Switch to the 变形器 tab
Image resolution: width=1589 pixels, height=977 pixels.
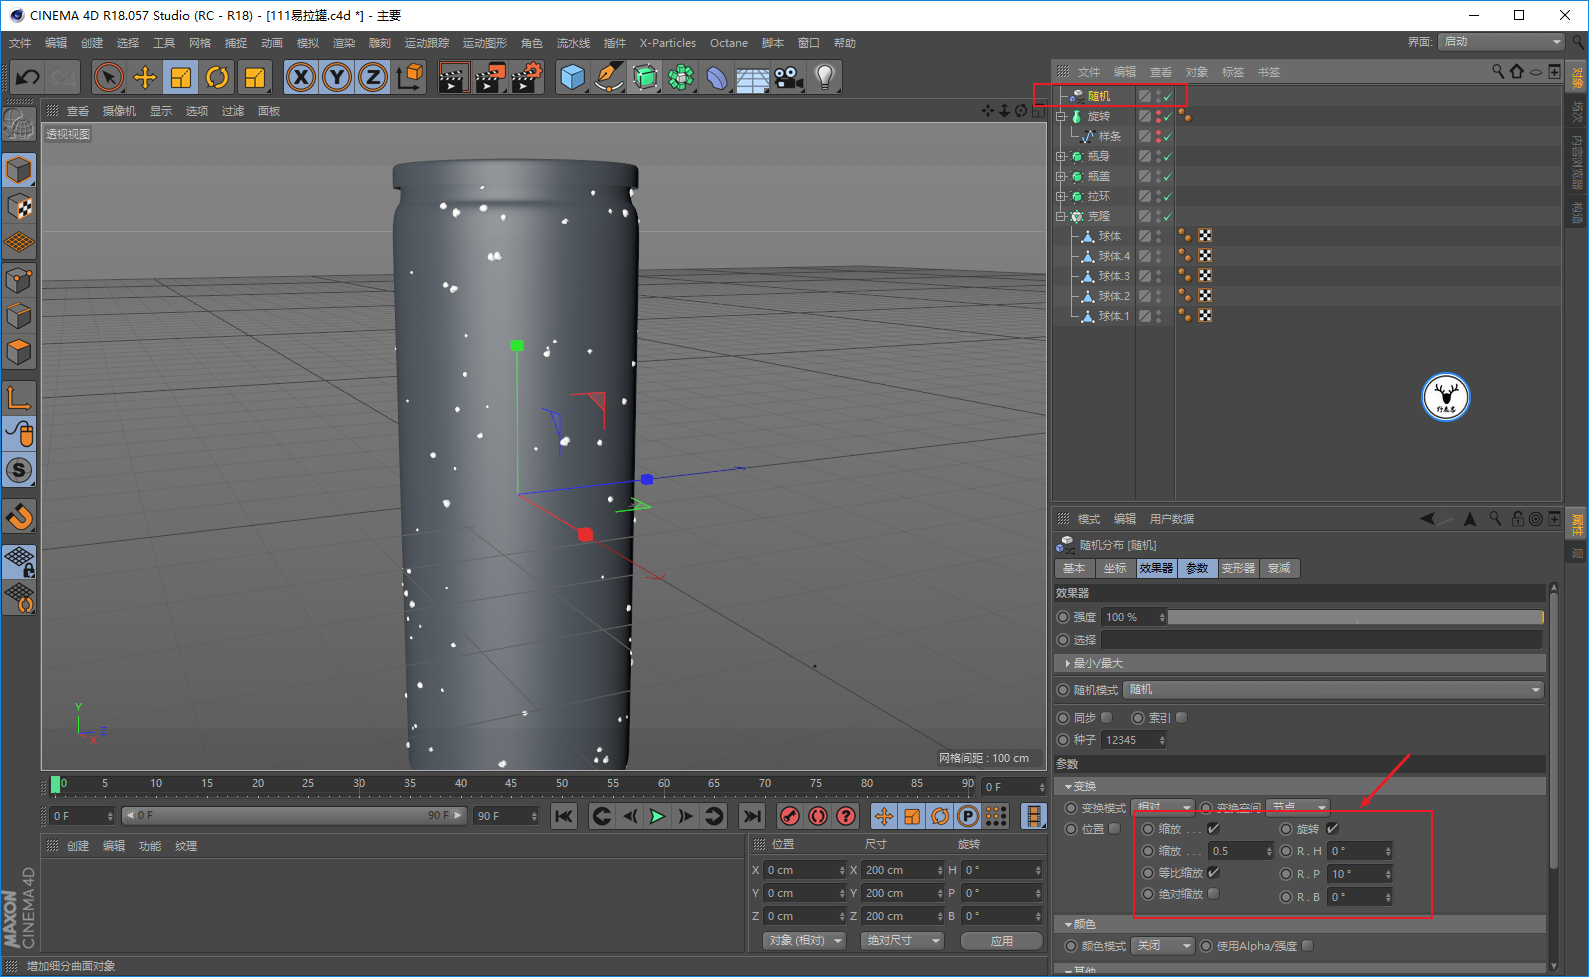(x=1238, y=569)
